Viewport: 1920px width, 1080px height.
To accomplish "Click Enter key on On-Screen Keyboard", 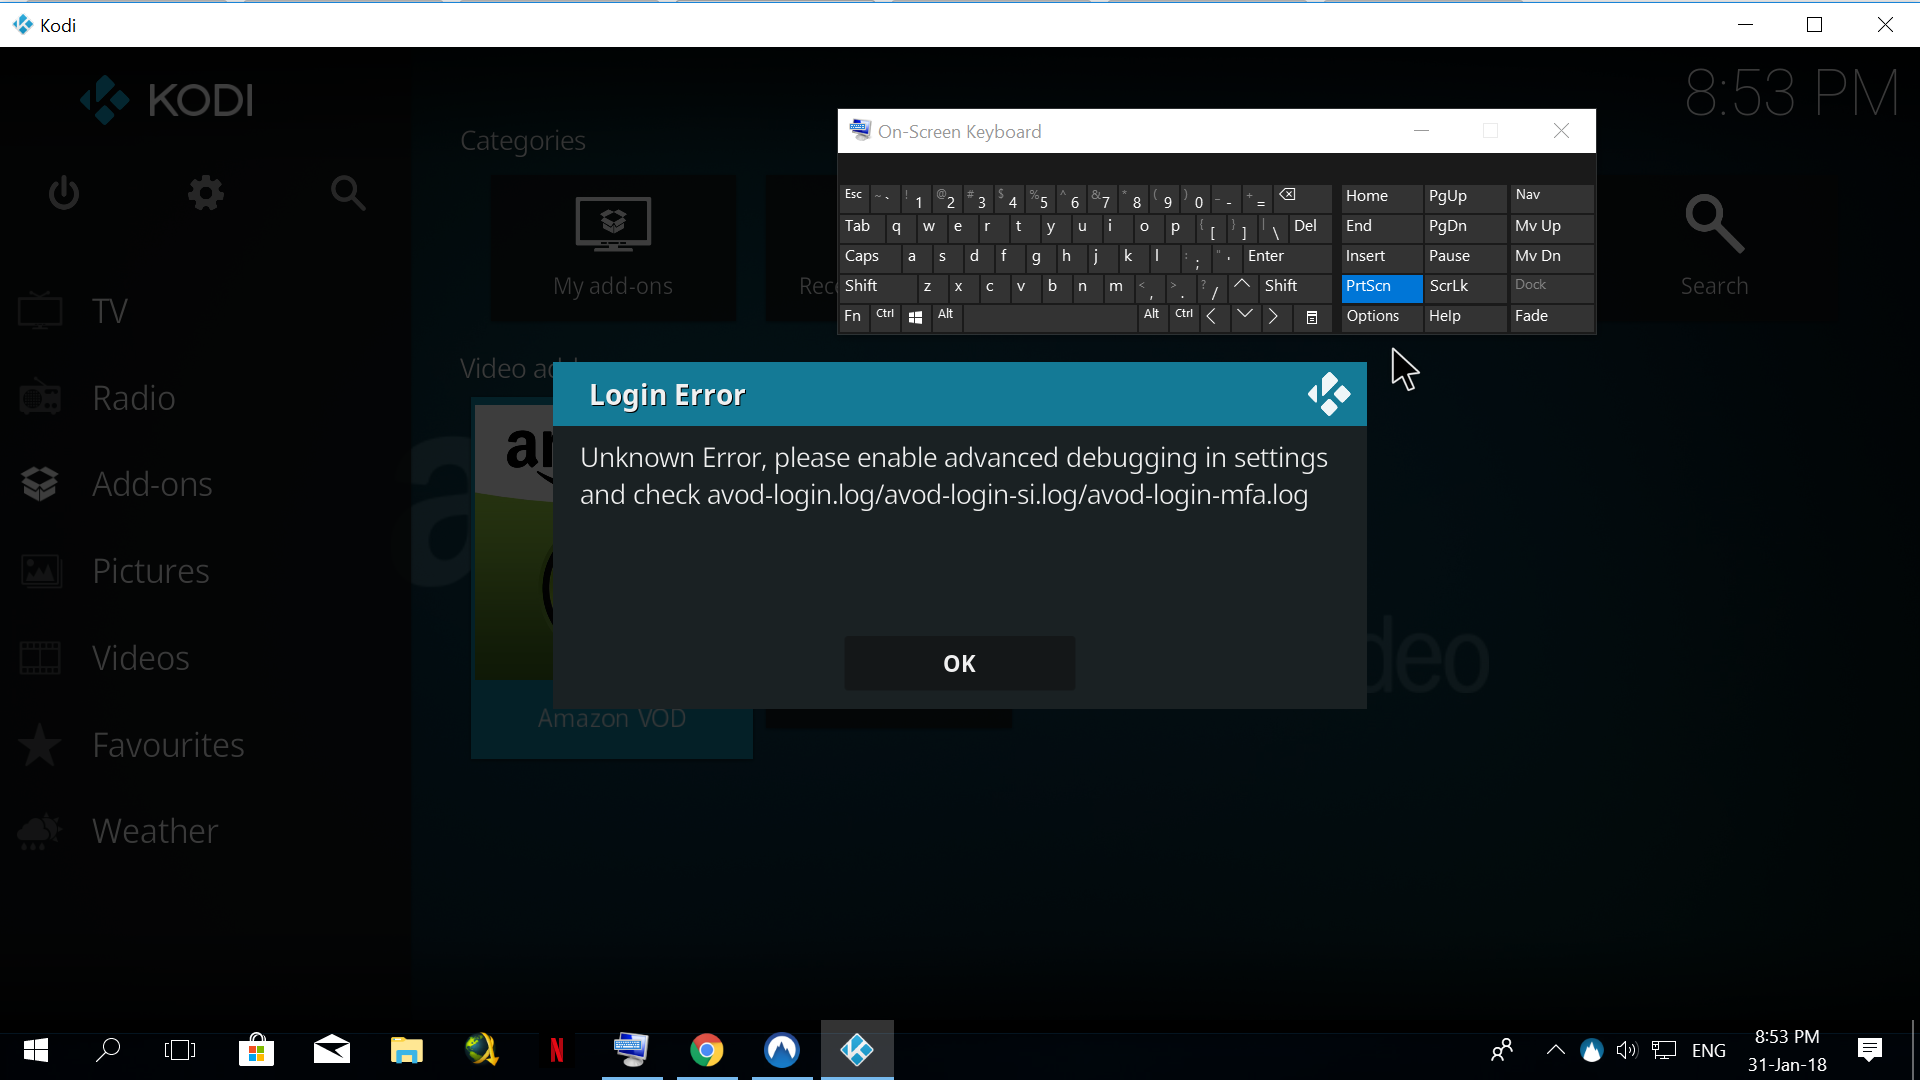I will click(1287, 257).
